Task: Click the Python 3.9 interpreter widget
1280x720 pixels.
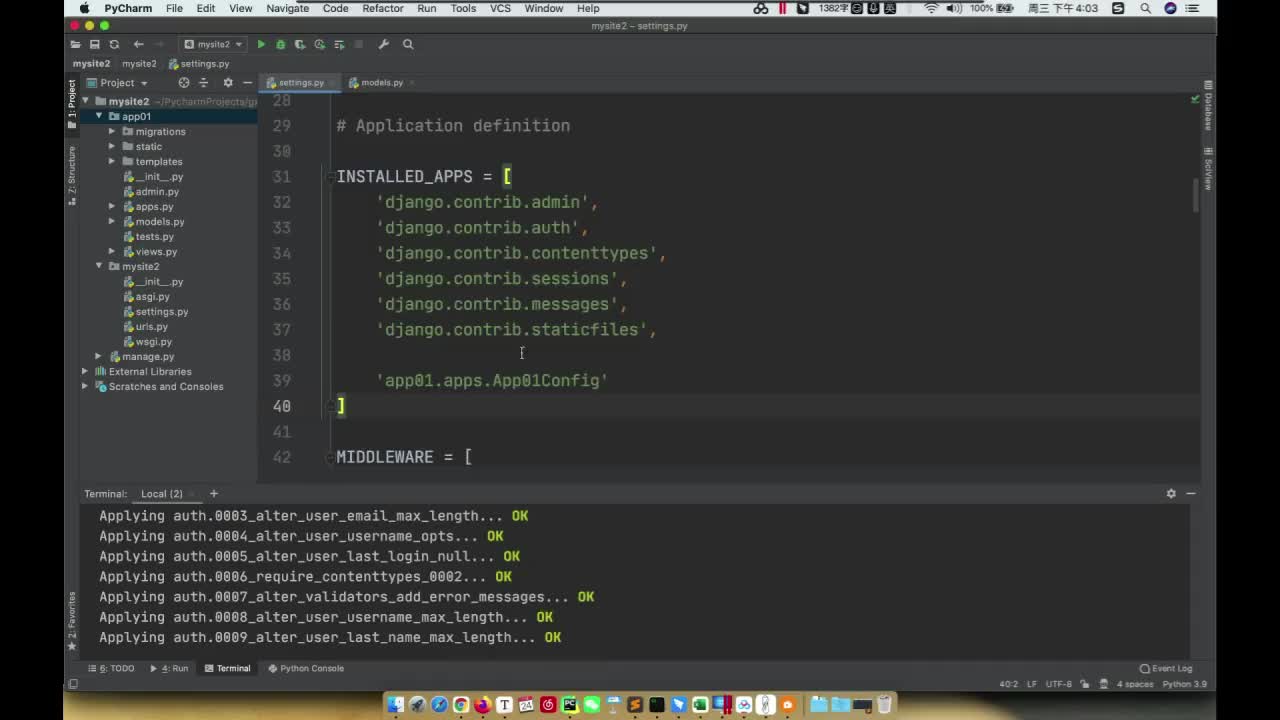Action: pyautogui.click(x=1185, y=684)
